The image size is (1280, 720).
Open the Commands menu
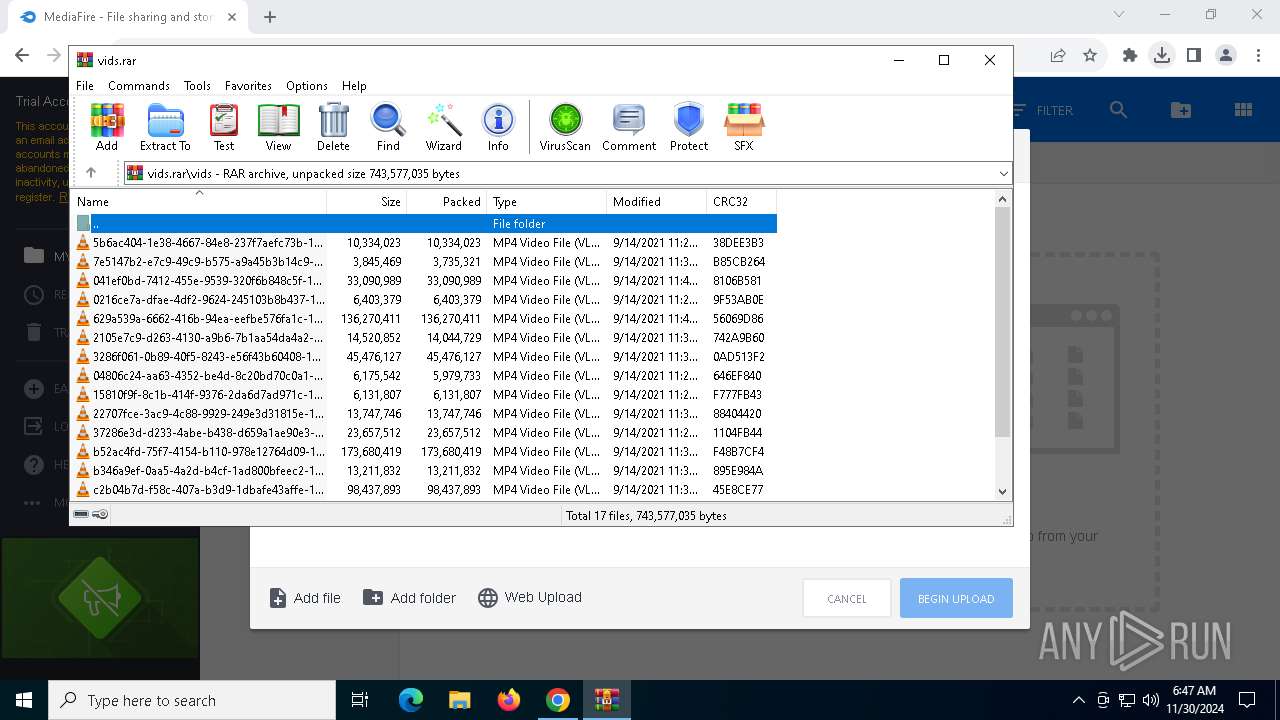[x=139, y=86]
